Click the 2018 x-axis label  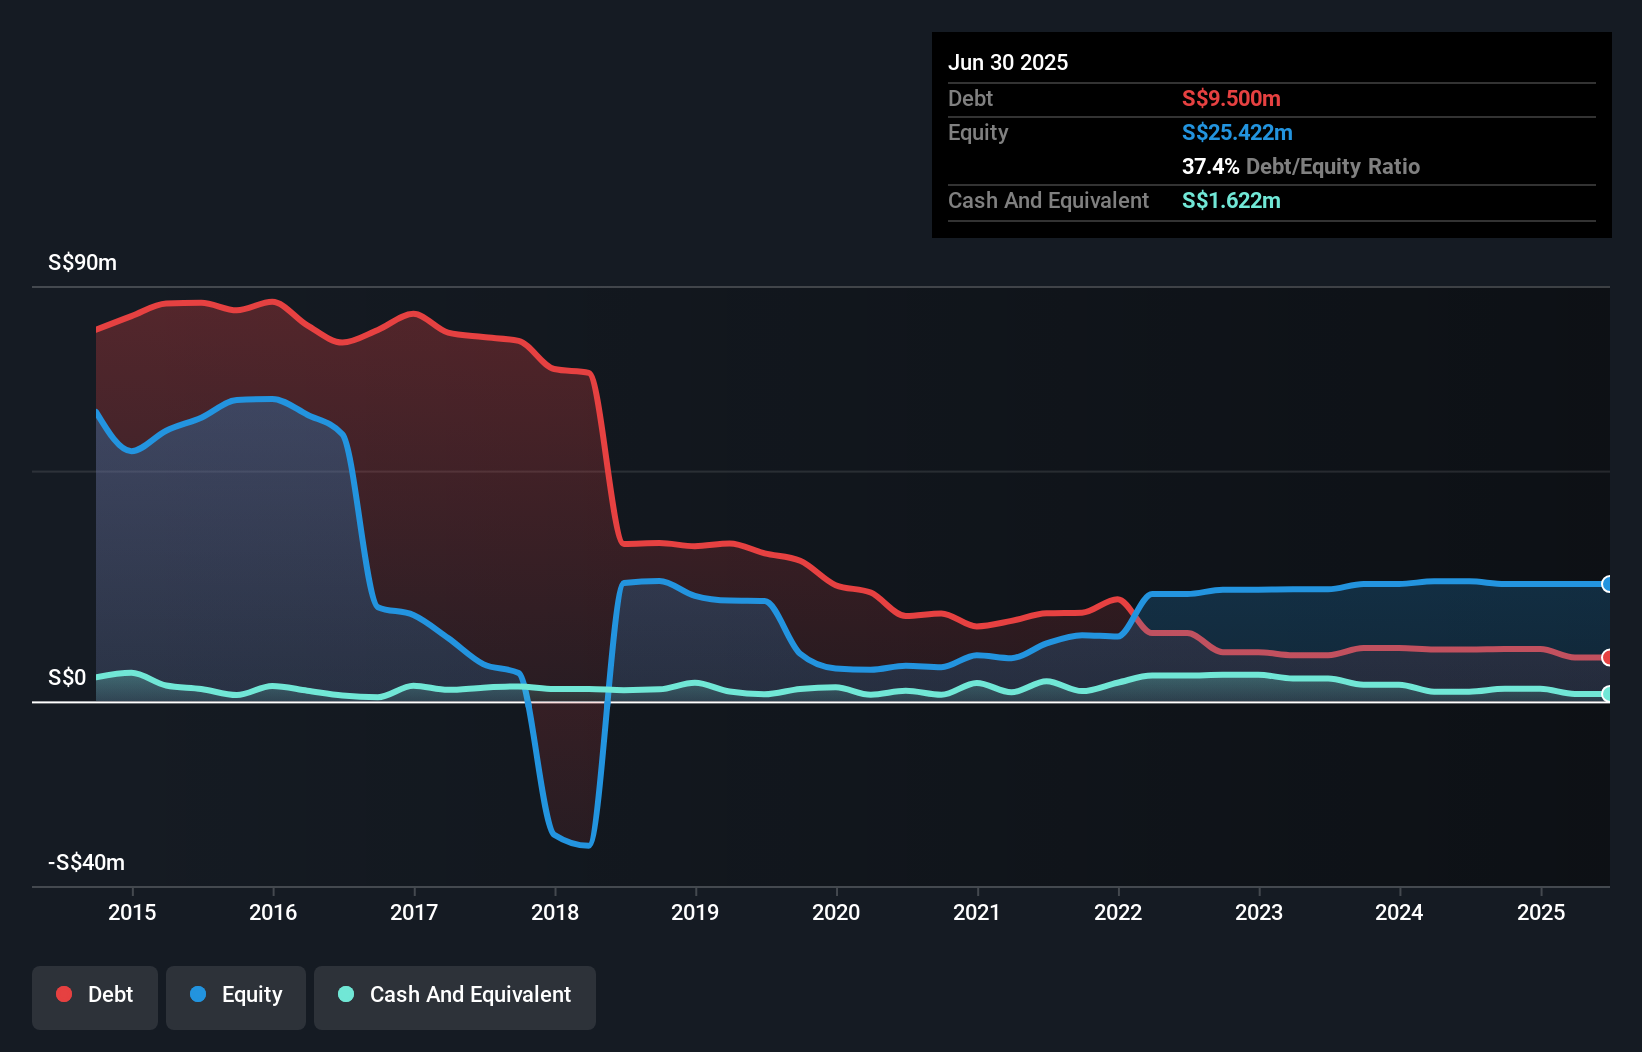tap(555, 912)
